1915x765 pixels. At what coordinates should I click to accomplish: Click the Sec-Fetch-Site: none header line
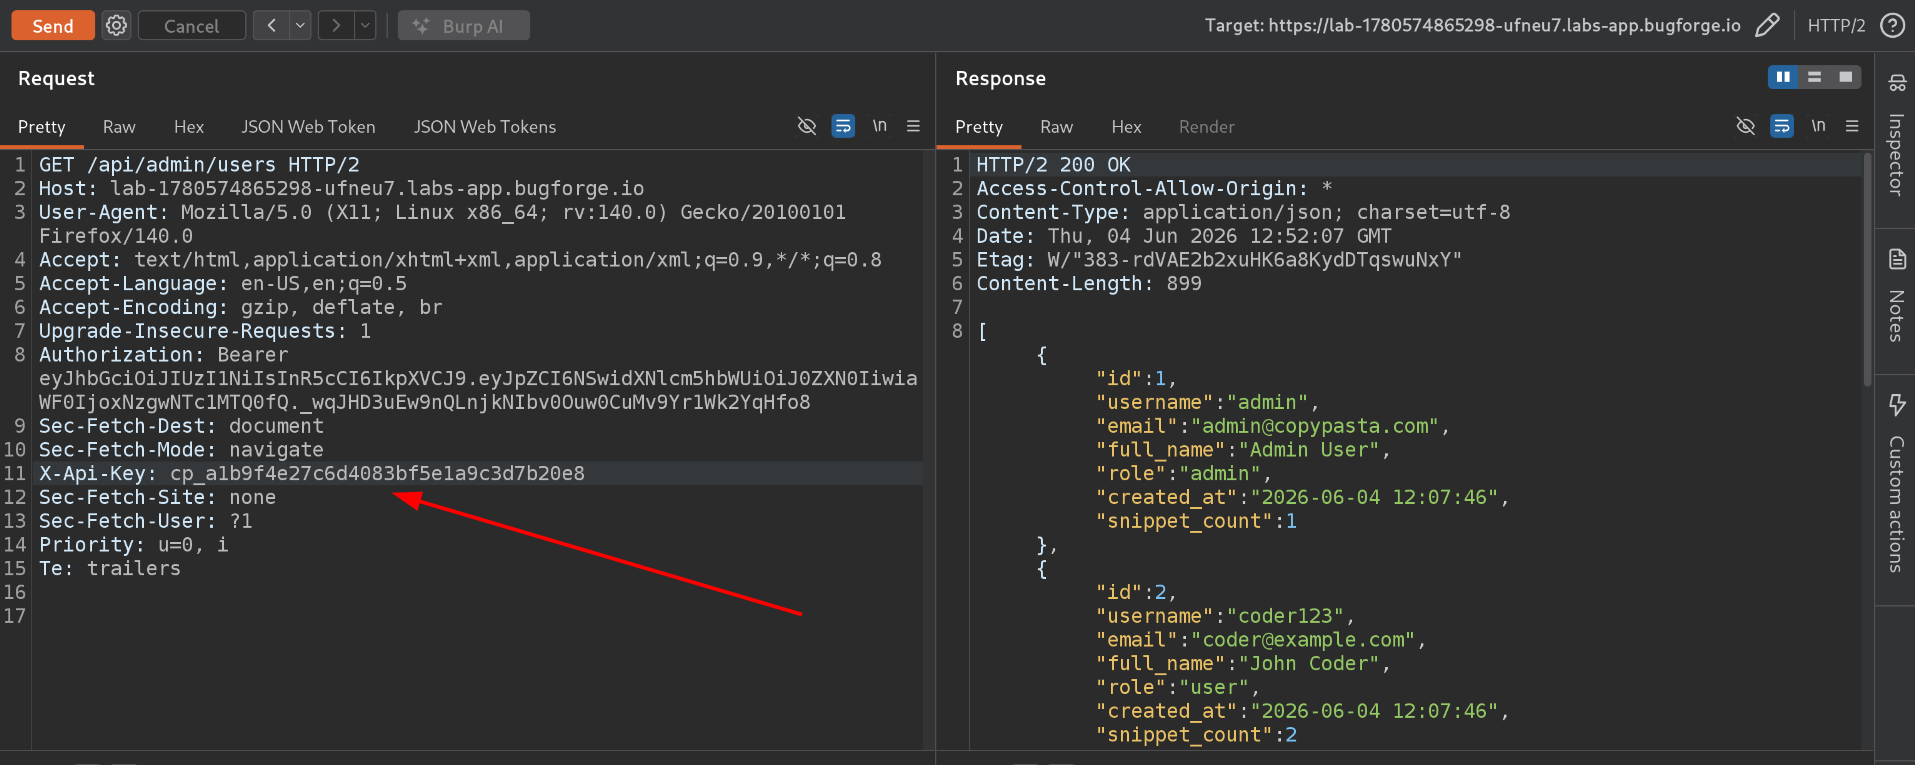tap(157, 498)
